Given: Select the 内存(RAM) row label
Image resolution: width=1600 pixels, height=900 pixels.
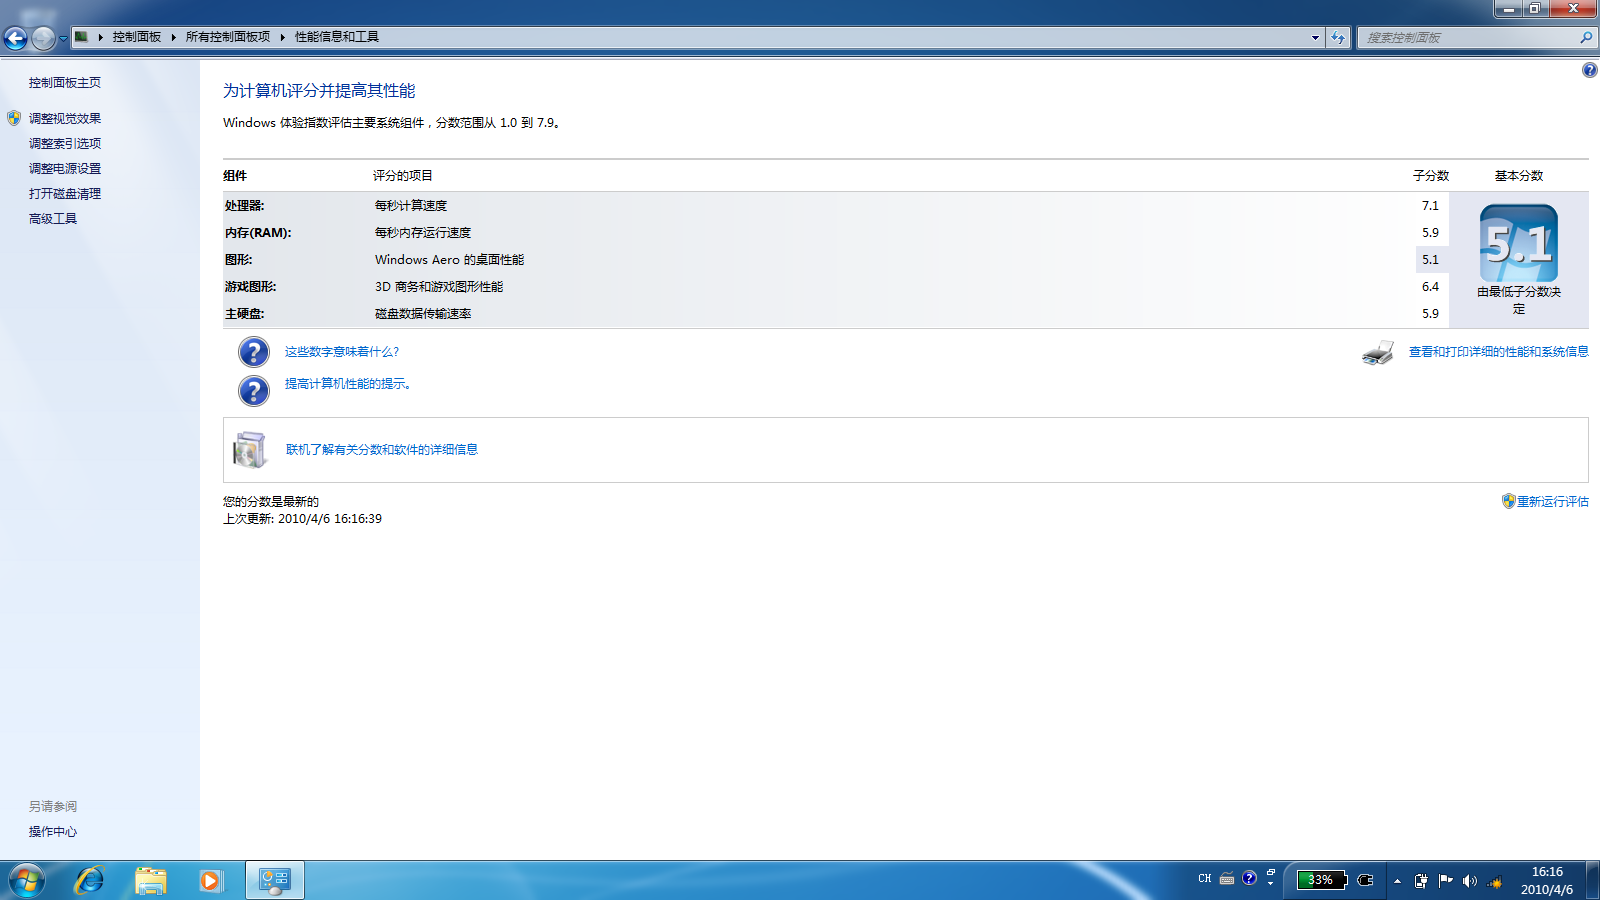Looking at the screenshot, I should (258, 233).
